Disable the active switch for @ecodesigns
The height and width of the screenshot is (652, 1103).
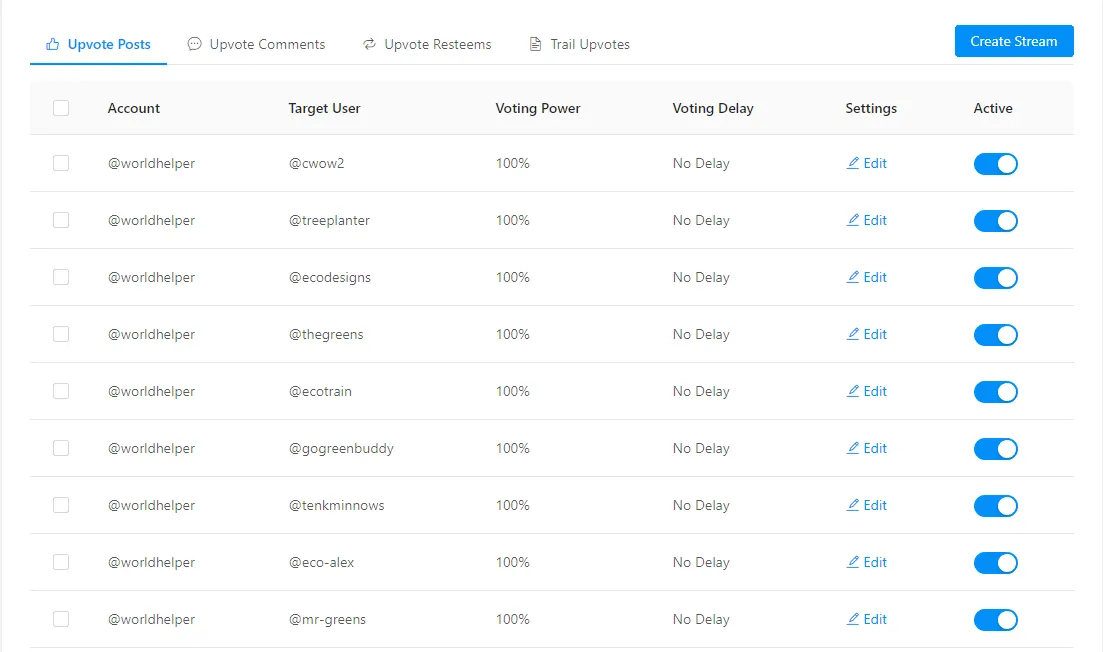click(x=995, y=278)
